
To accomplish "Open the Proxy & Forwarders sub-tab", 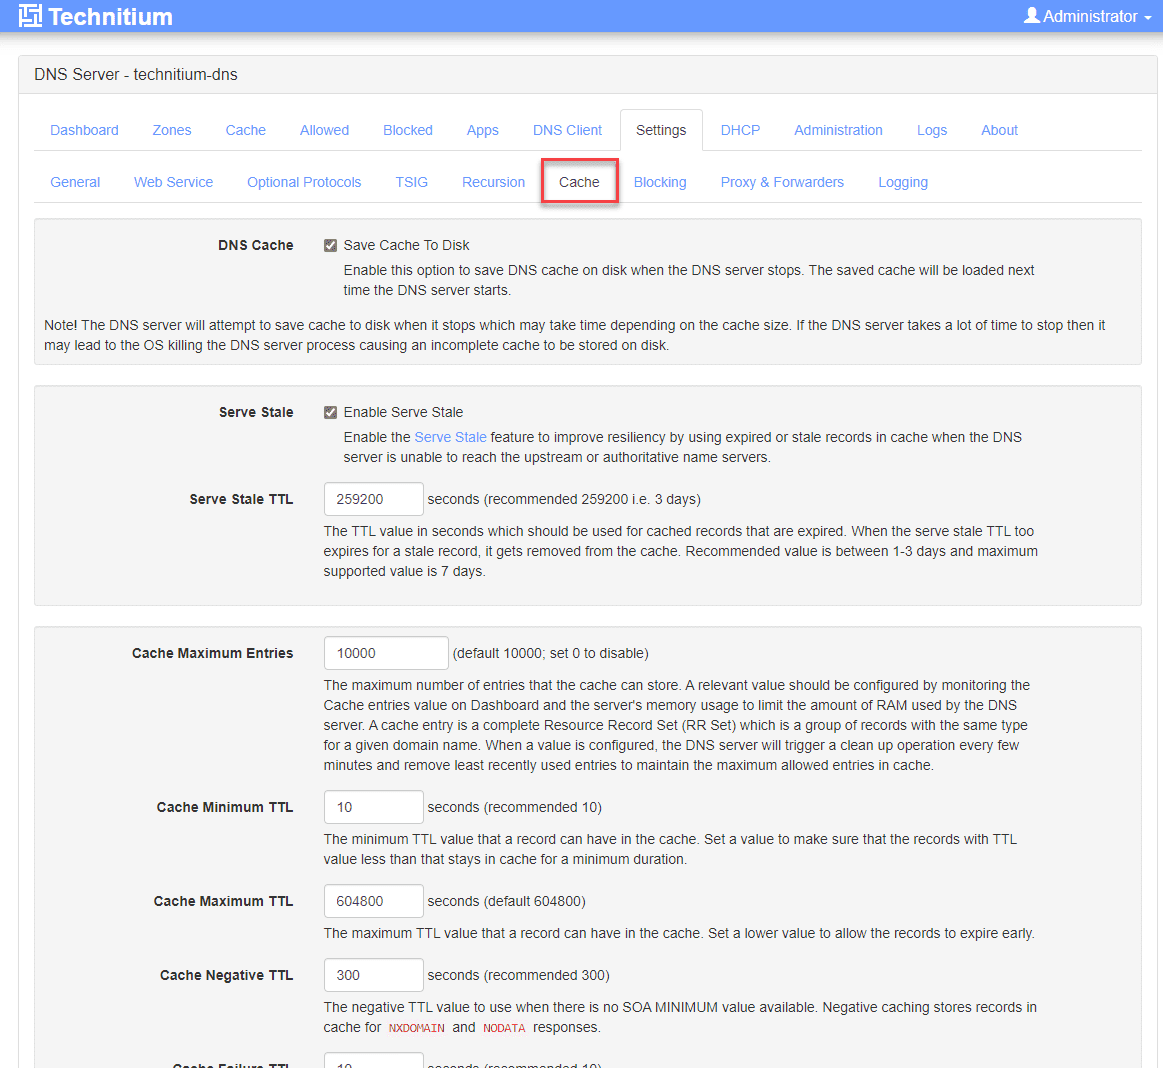I will point(783,182).
